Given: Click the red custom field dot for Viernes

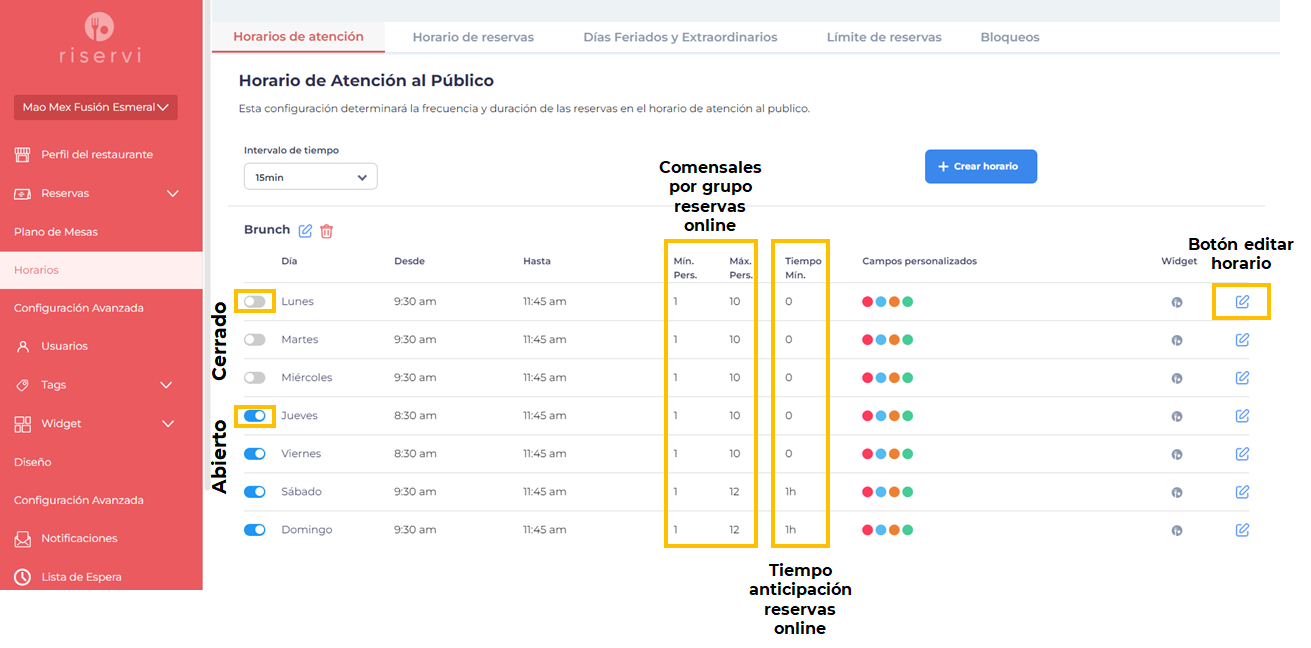Looking at the screenshot, I should coord(868,454).
